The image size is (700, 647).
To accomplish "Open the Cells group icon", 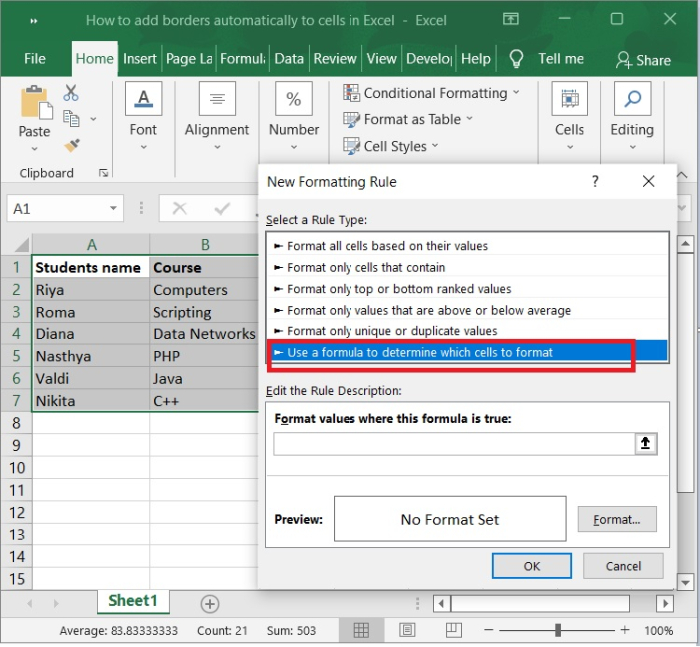I will click(569, 100).
